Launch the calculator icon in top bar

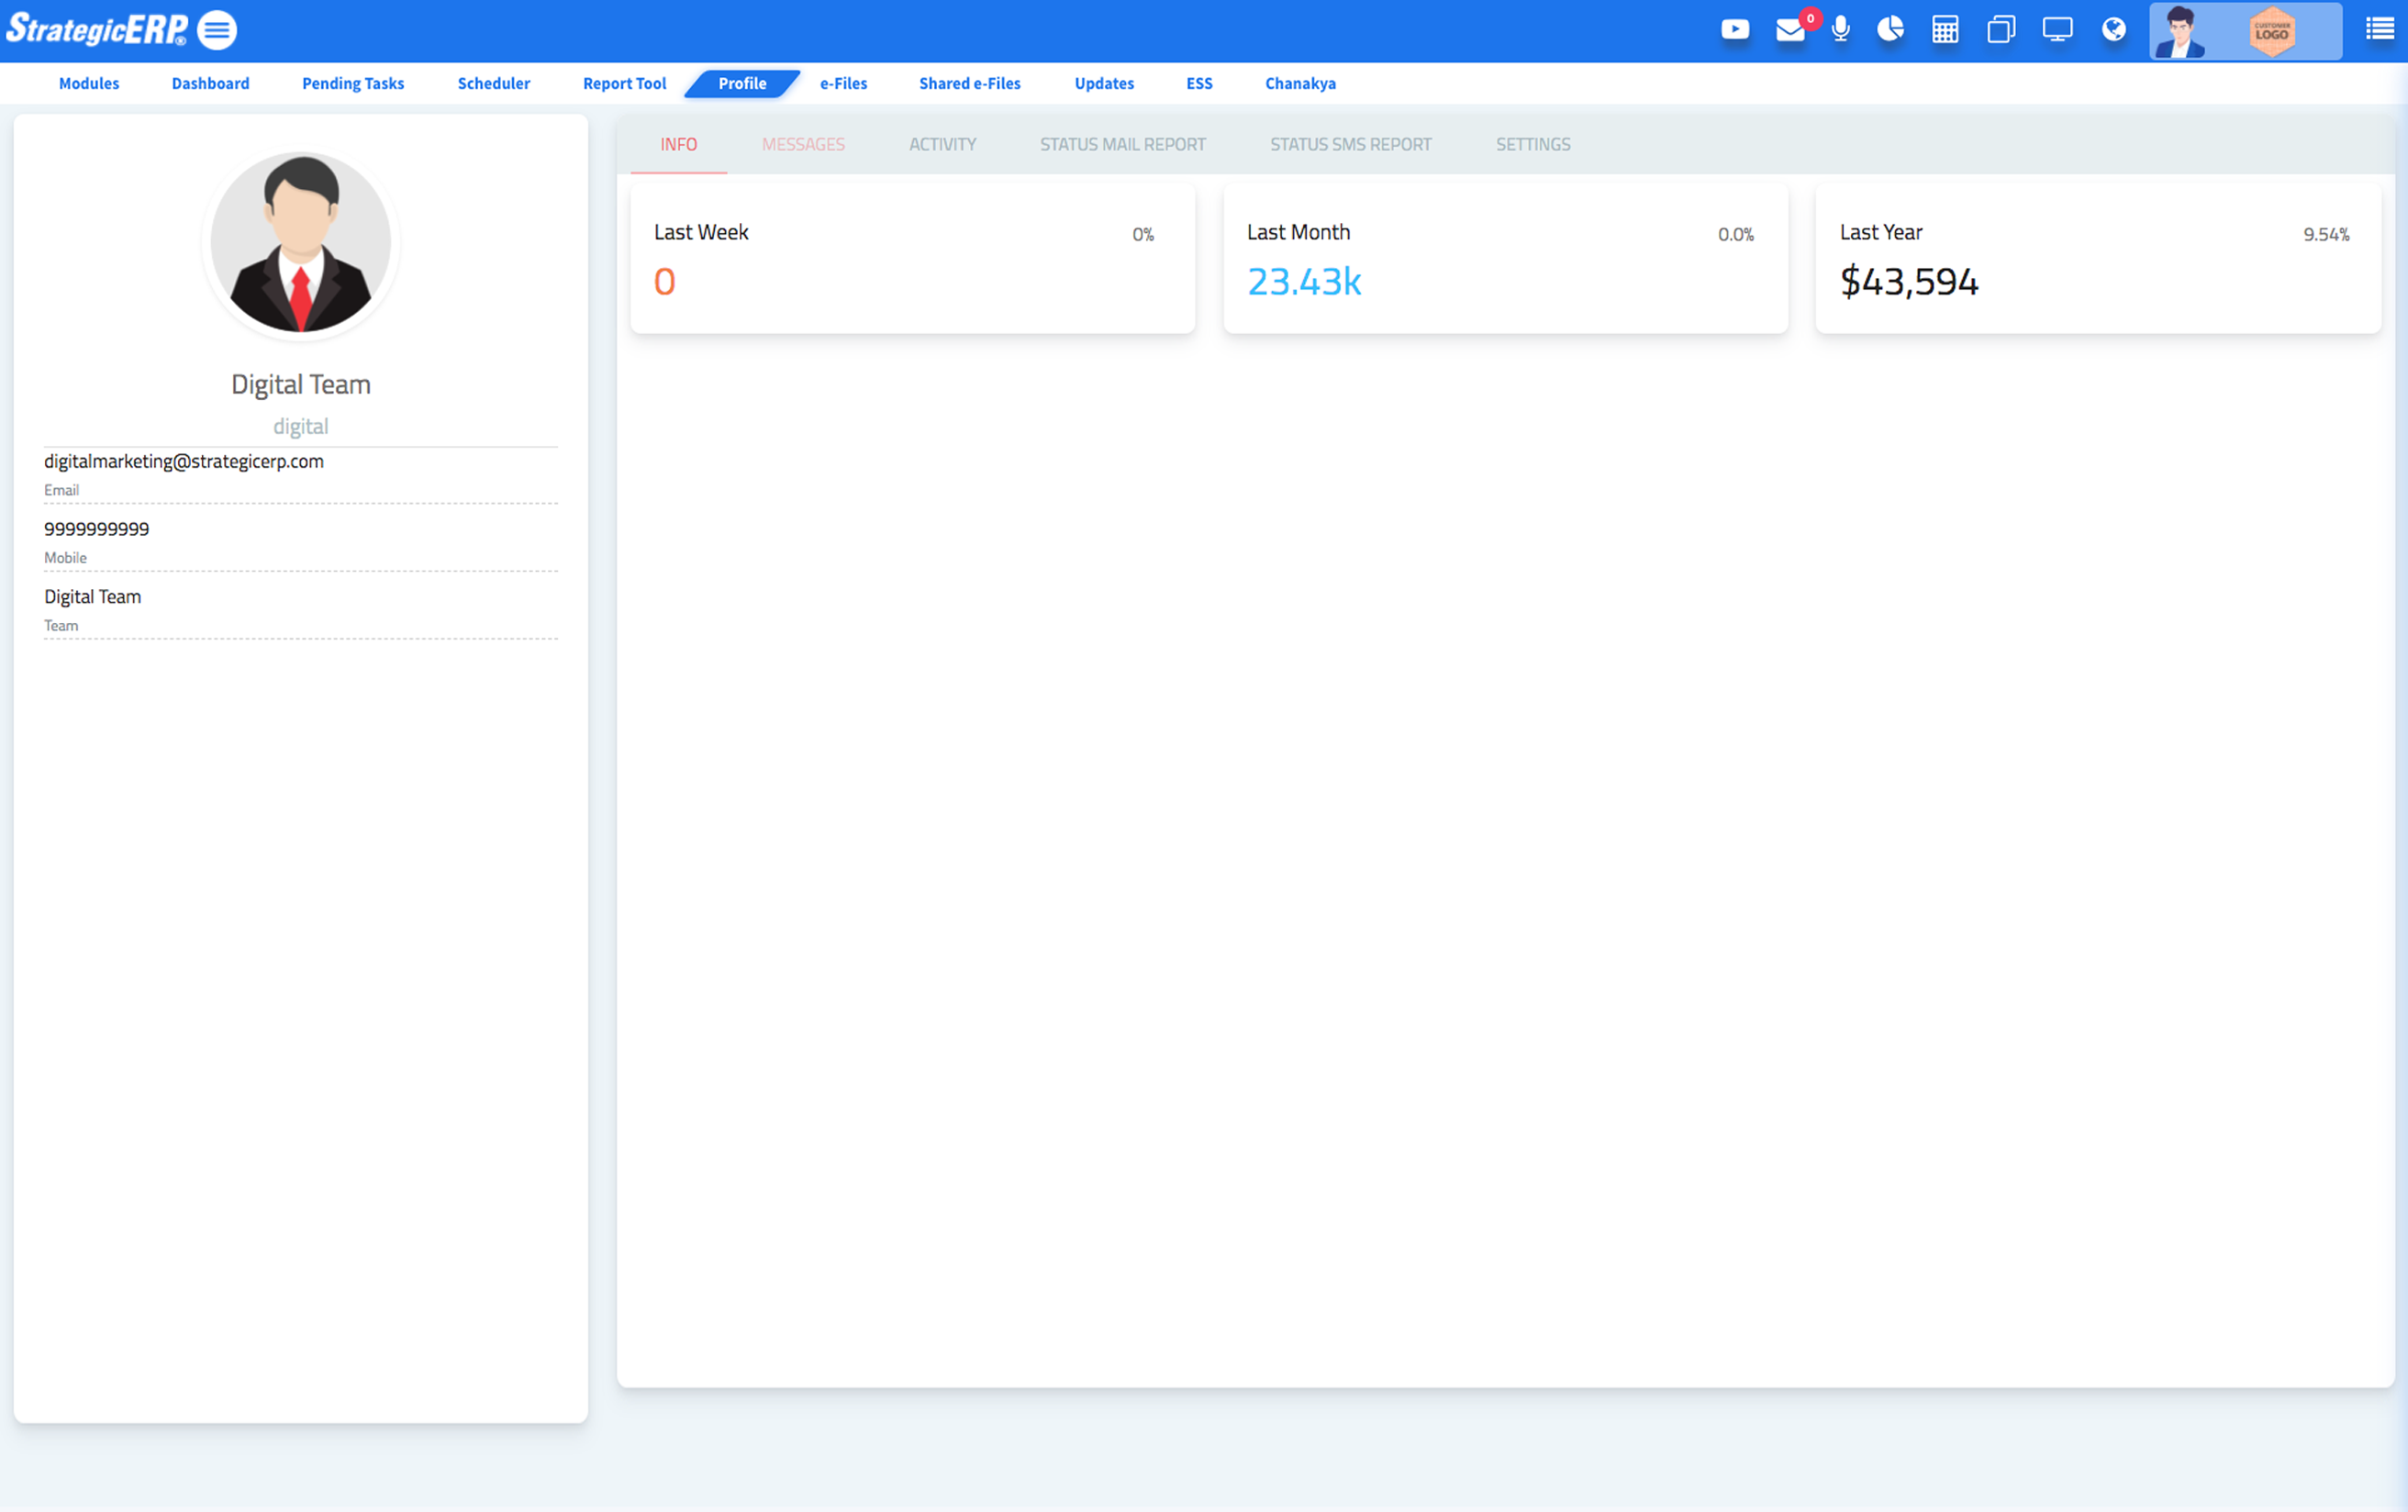(1945, 30)
